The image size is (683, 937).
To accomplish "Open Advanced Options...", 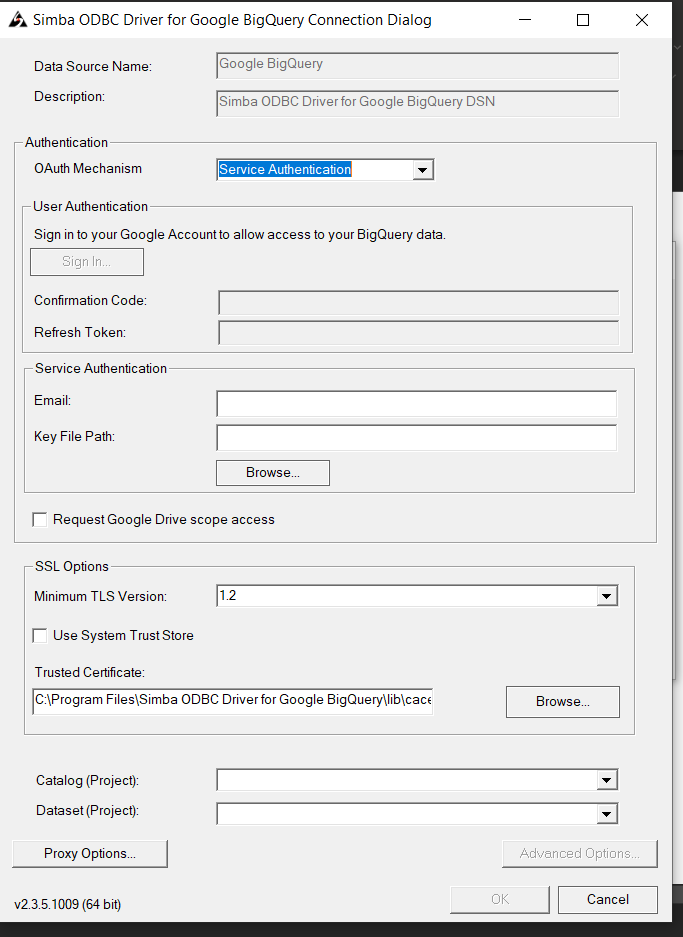I will (580, 853).
